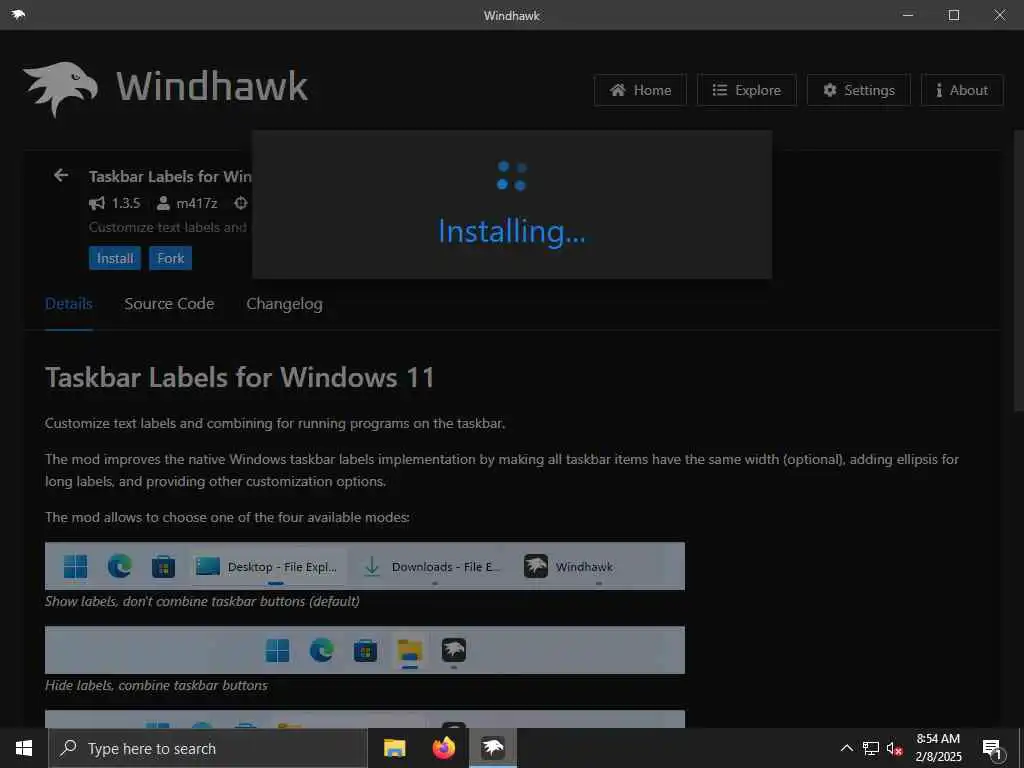The width and height of the screenshot is (1024, 768).
Task: Open the Home page
Action: coord(640,90)
